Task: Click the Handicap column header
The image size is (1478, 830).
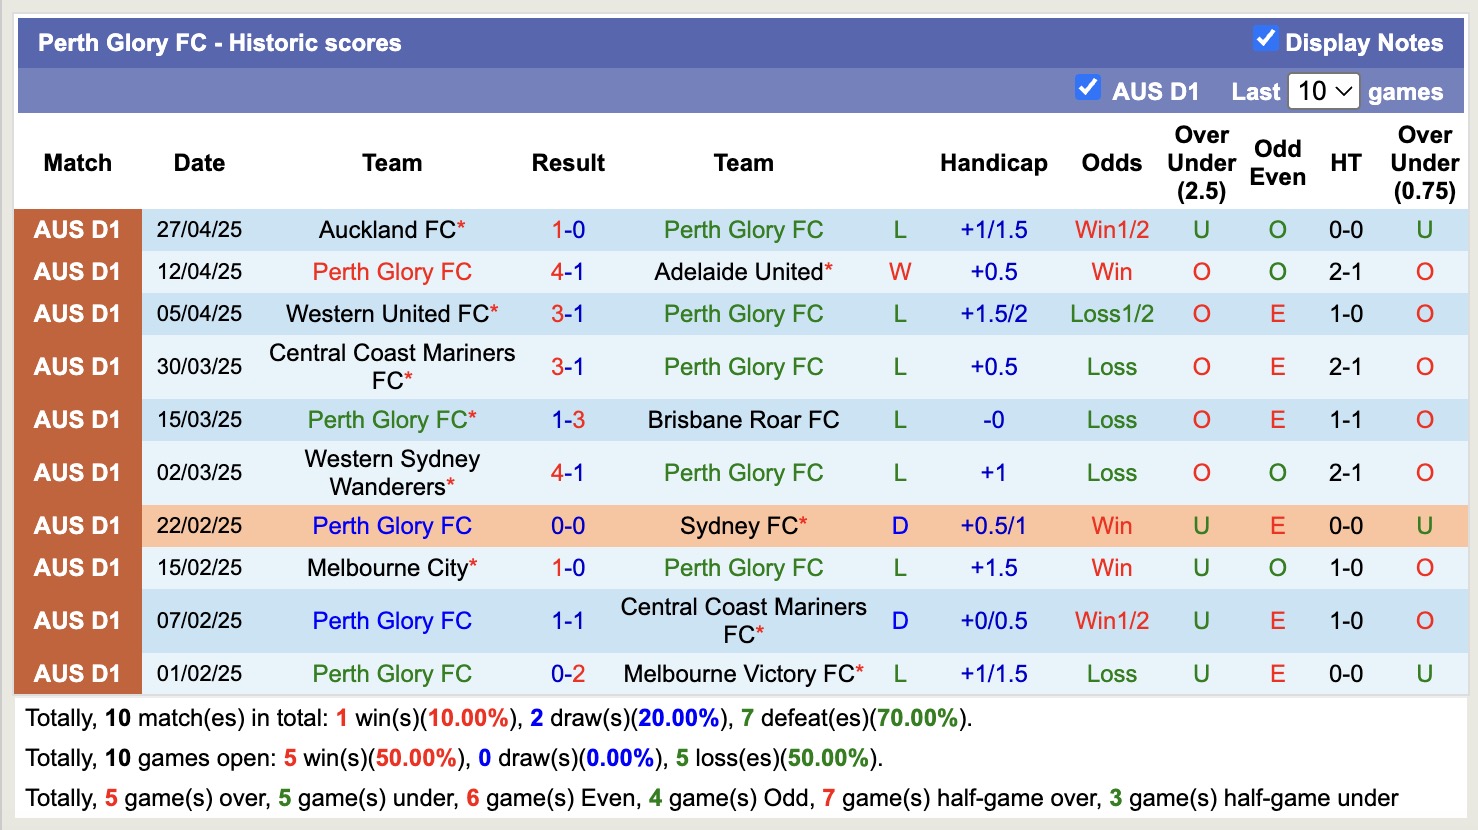Action: point(993,162)
